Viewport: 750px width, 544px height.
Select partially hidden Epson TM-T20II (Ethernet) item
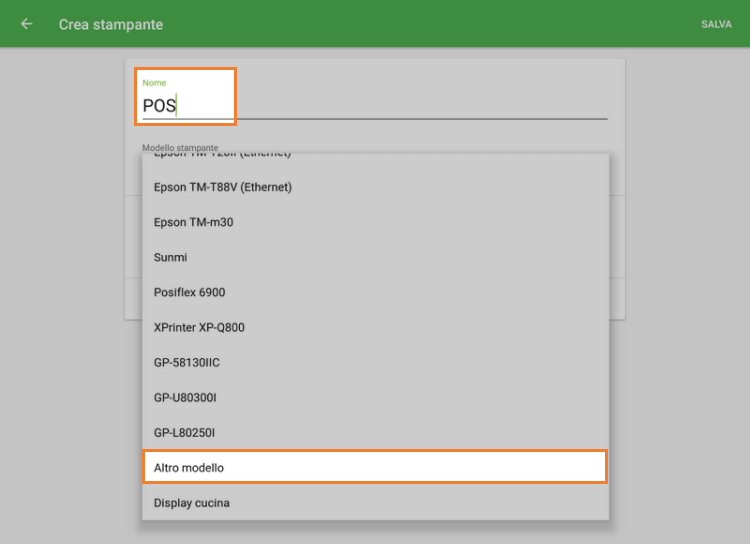point(223,156)
